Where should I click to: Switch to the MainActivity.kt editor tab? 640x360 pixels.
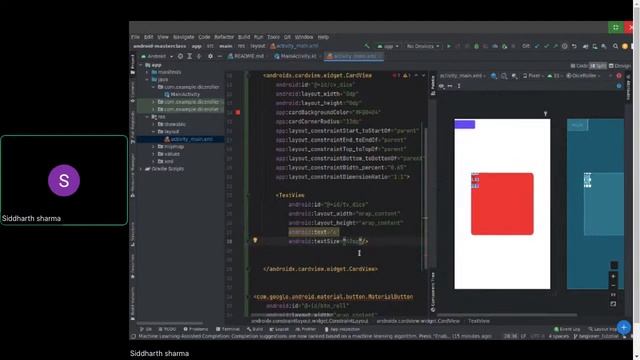tap(296, 56)
